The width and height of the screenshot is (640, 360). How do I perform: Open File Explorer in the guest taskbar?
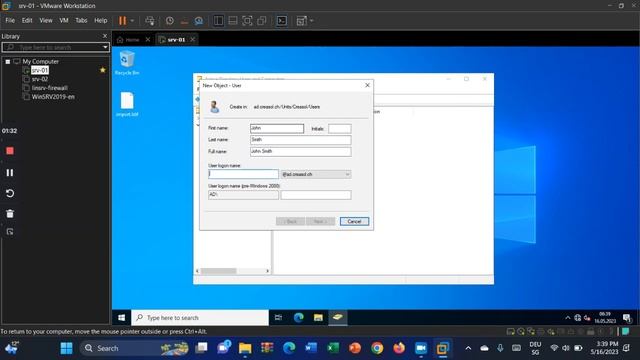point(318,318)
